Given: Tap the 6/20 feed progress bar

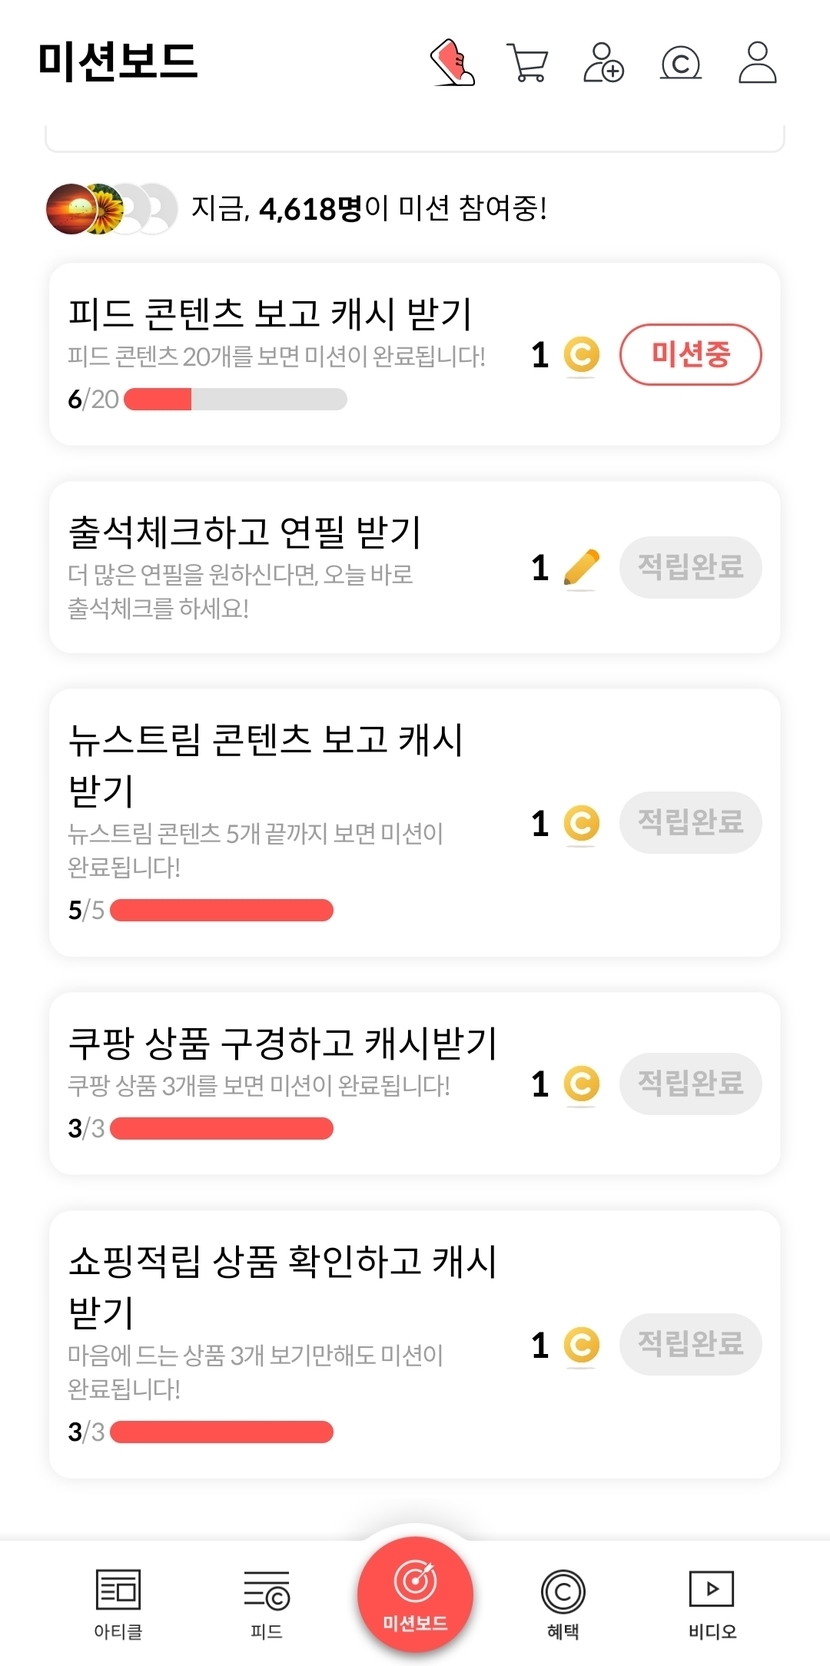Looking at the screenshot, I should click(x=235, y=400).
